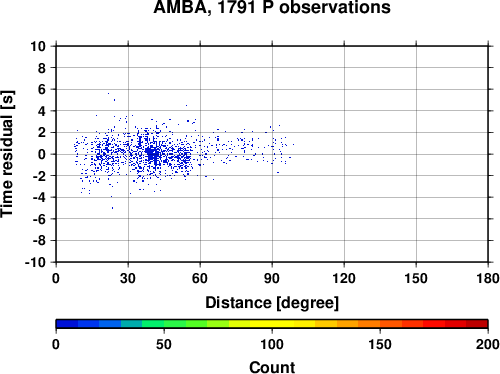Click colorbar tick label 200

point(488,344)
